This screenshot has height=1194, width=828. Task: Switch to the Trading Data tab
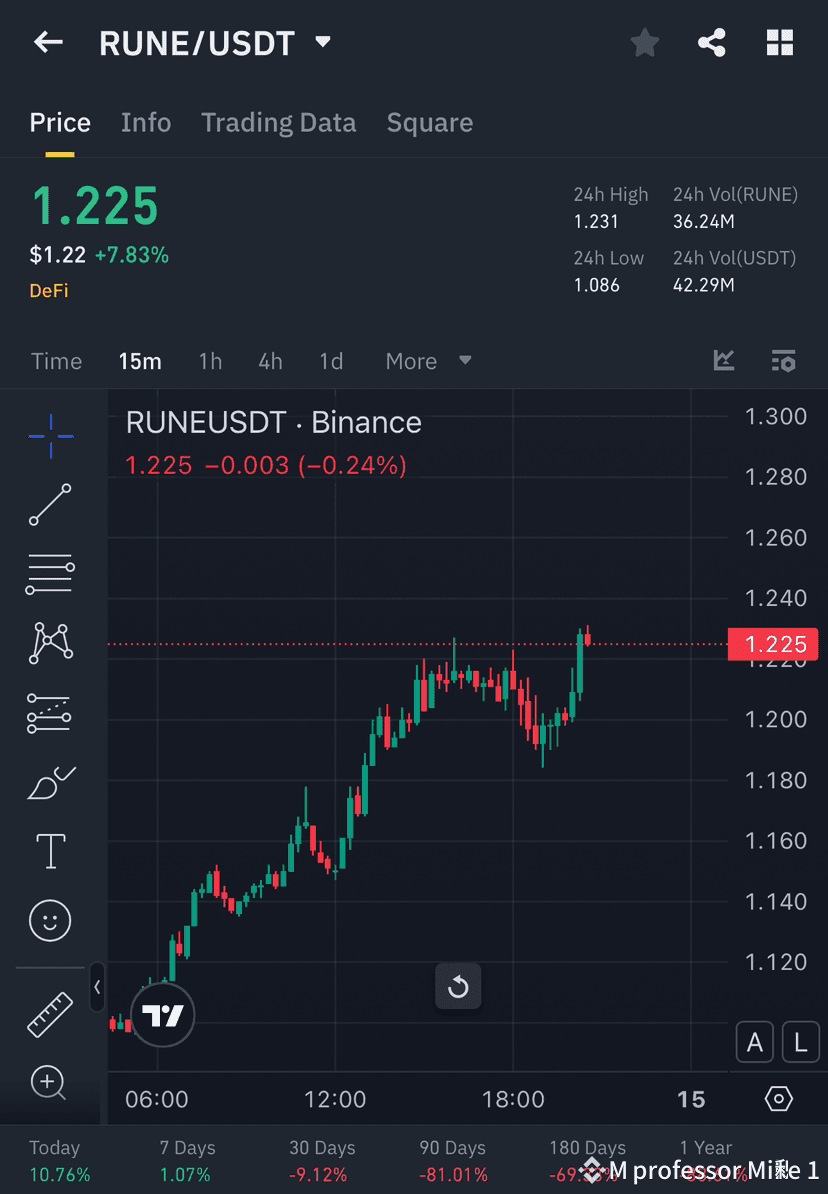[278, 122]
